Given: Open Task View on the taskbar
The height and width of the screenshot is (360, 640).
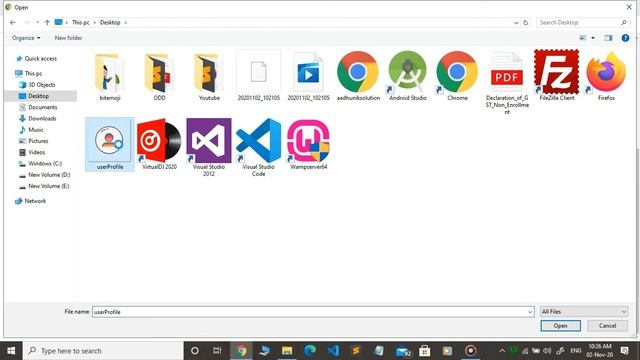Looking at the screenshot, I should (x=217, y=351).
